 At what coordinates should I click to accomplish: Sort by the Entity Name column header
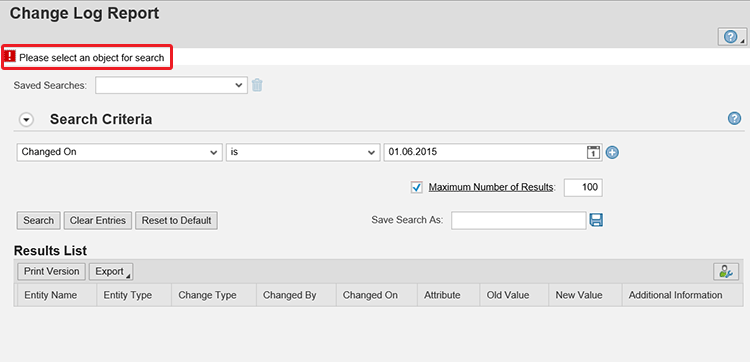[x=51, y=295]
